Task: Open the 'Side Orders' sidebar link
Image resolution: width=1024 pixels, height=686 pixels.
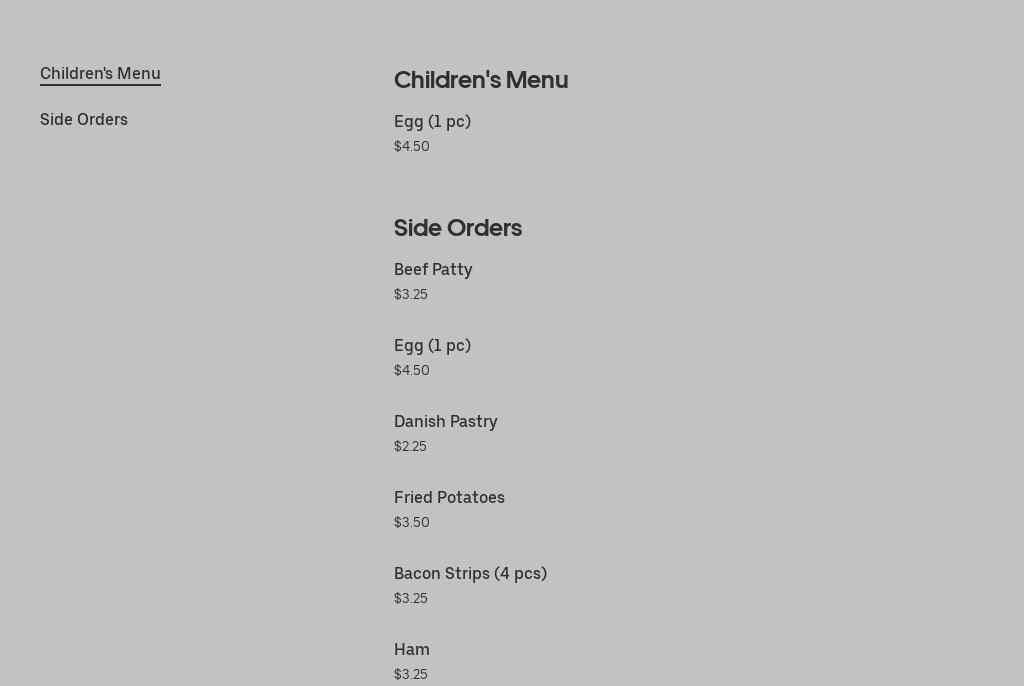Action: point(84,119)
